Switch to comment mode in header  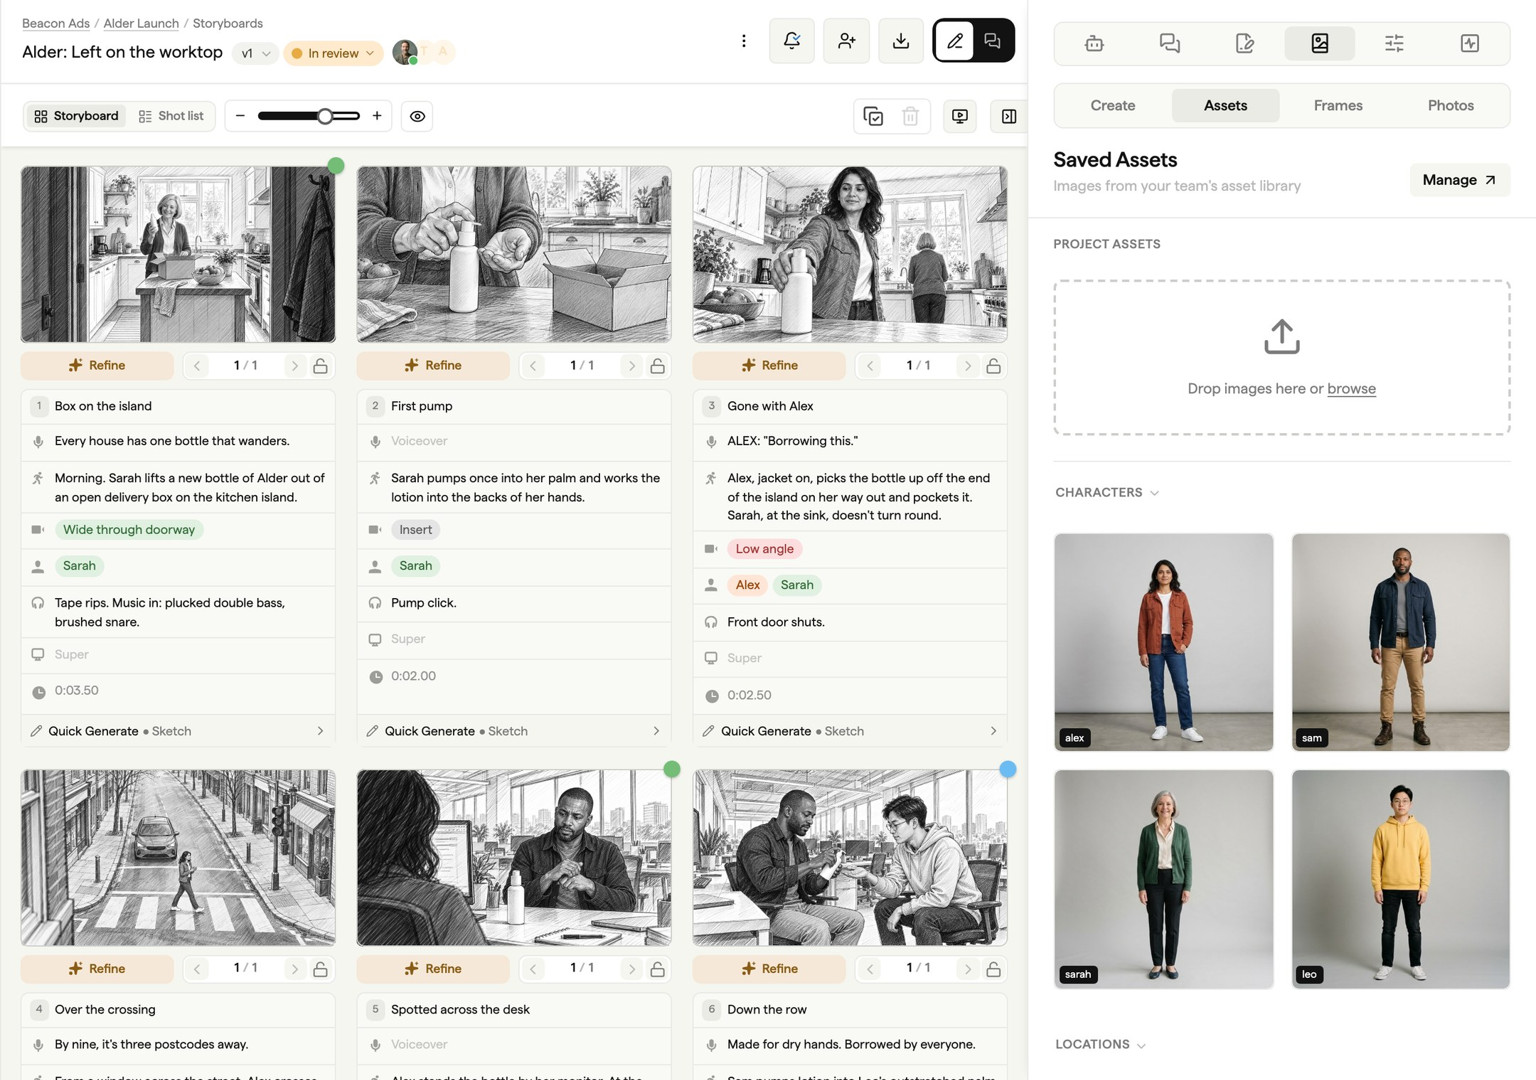tap(992, 41)
